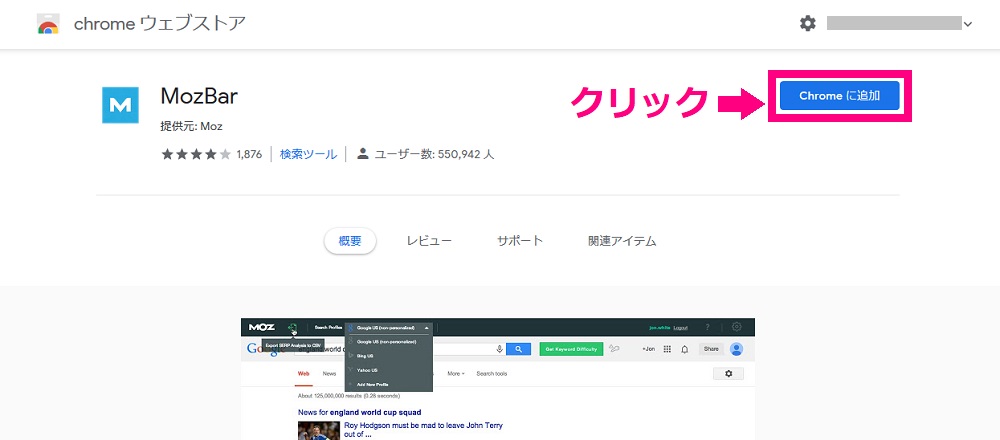The width and height of the screenshot is (1000, 440).
Task: Click the 提供元: Moz text
Action: click(191, 126)
